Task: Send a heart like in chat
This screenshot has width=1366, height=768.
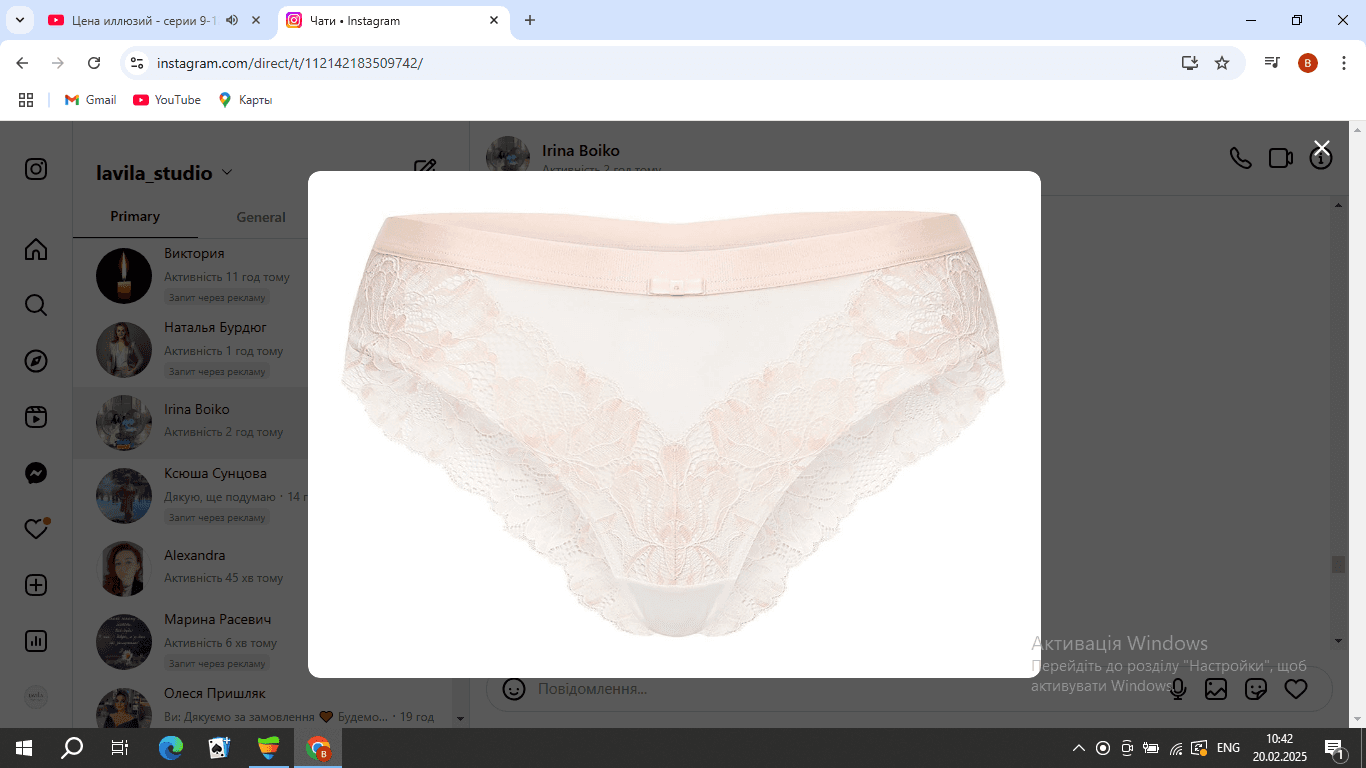Action: [1296, 689]
